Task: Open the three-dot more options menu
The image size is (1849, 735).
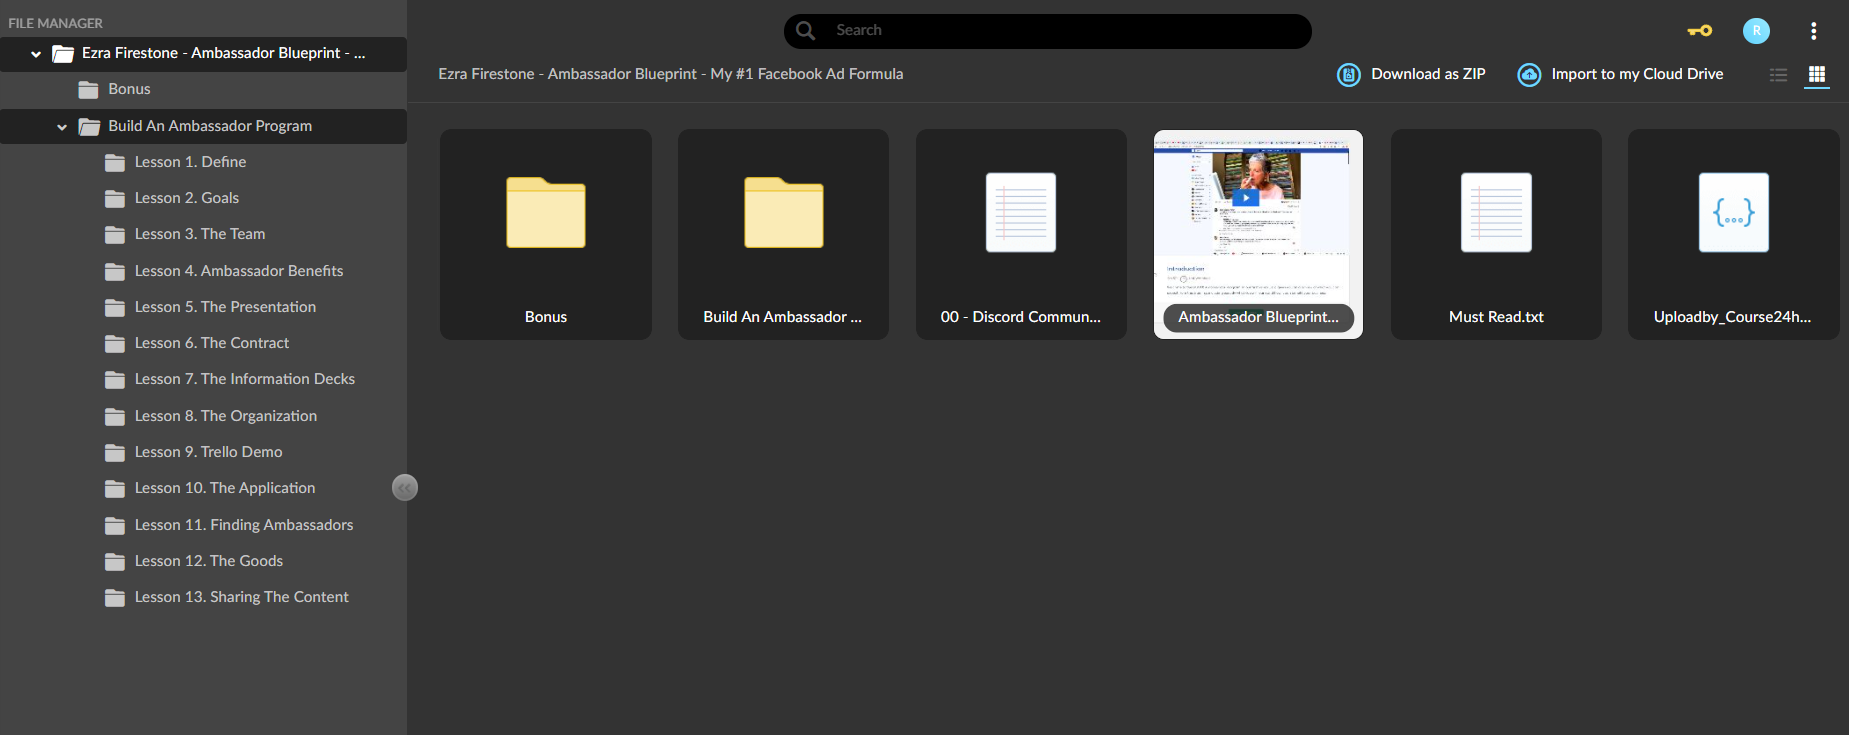Action: [x=1813, y=31]
